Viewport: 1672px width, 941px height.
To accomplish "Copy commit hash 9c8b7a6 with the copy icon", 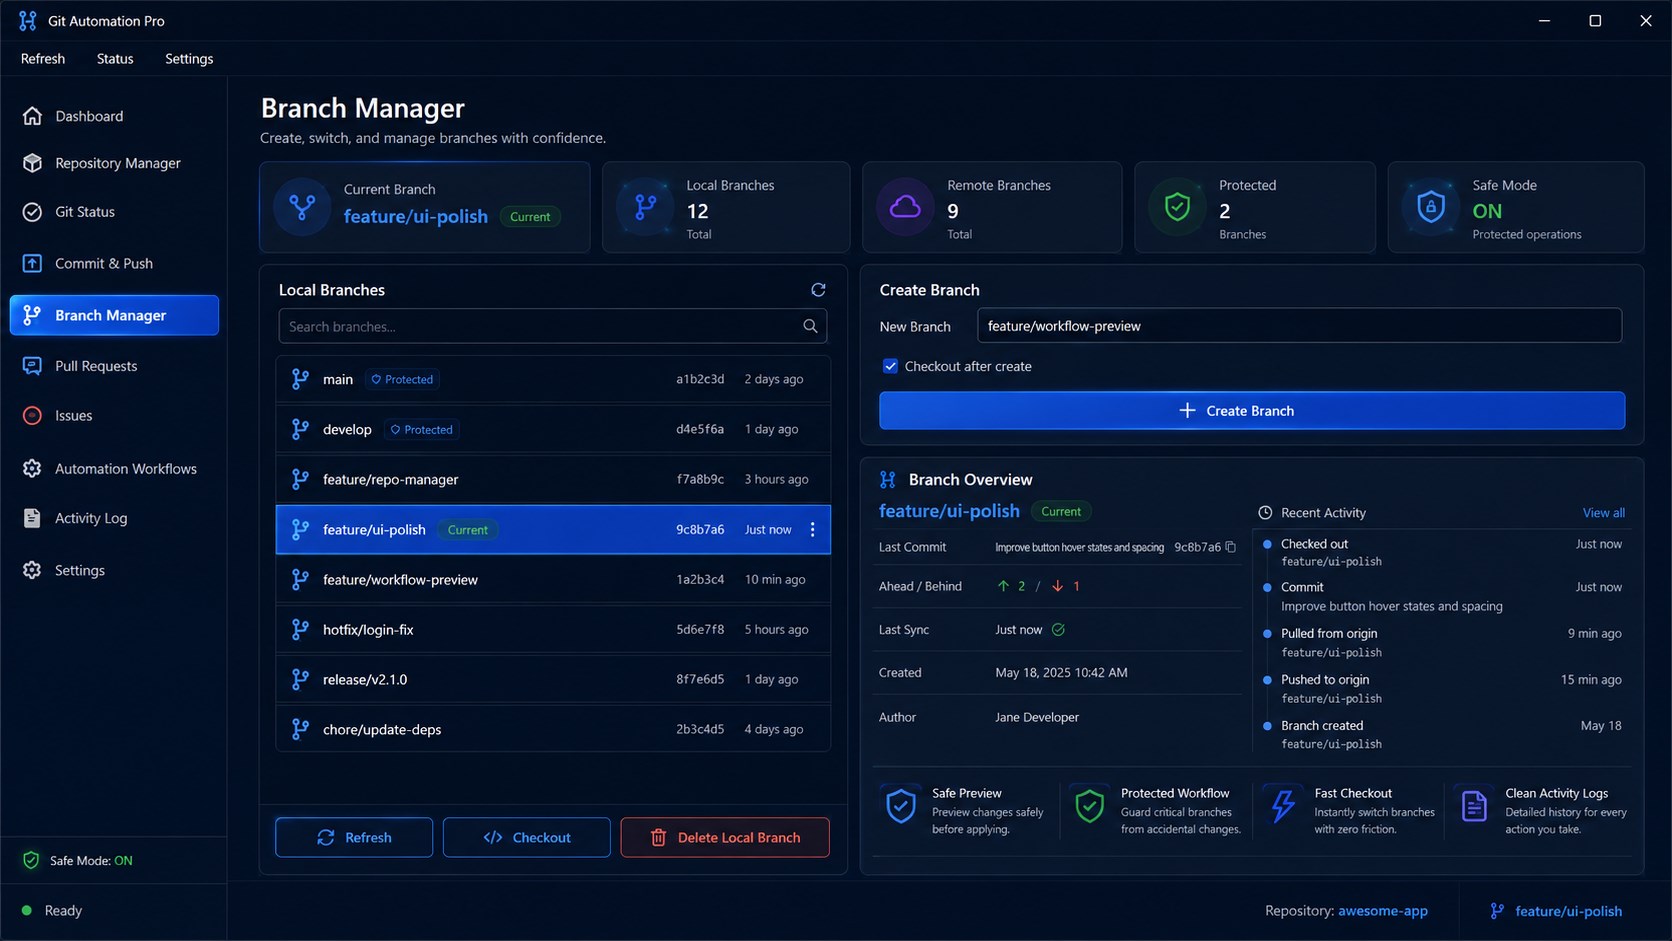I will point(1231,547).
